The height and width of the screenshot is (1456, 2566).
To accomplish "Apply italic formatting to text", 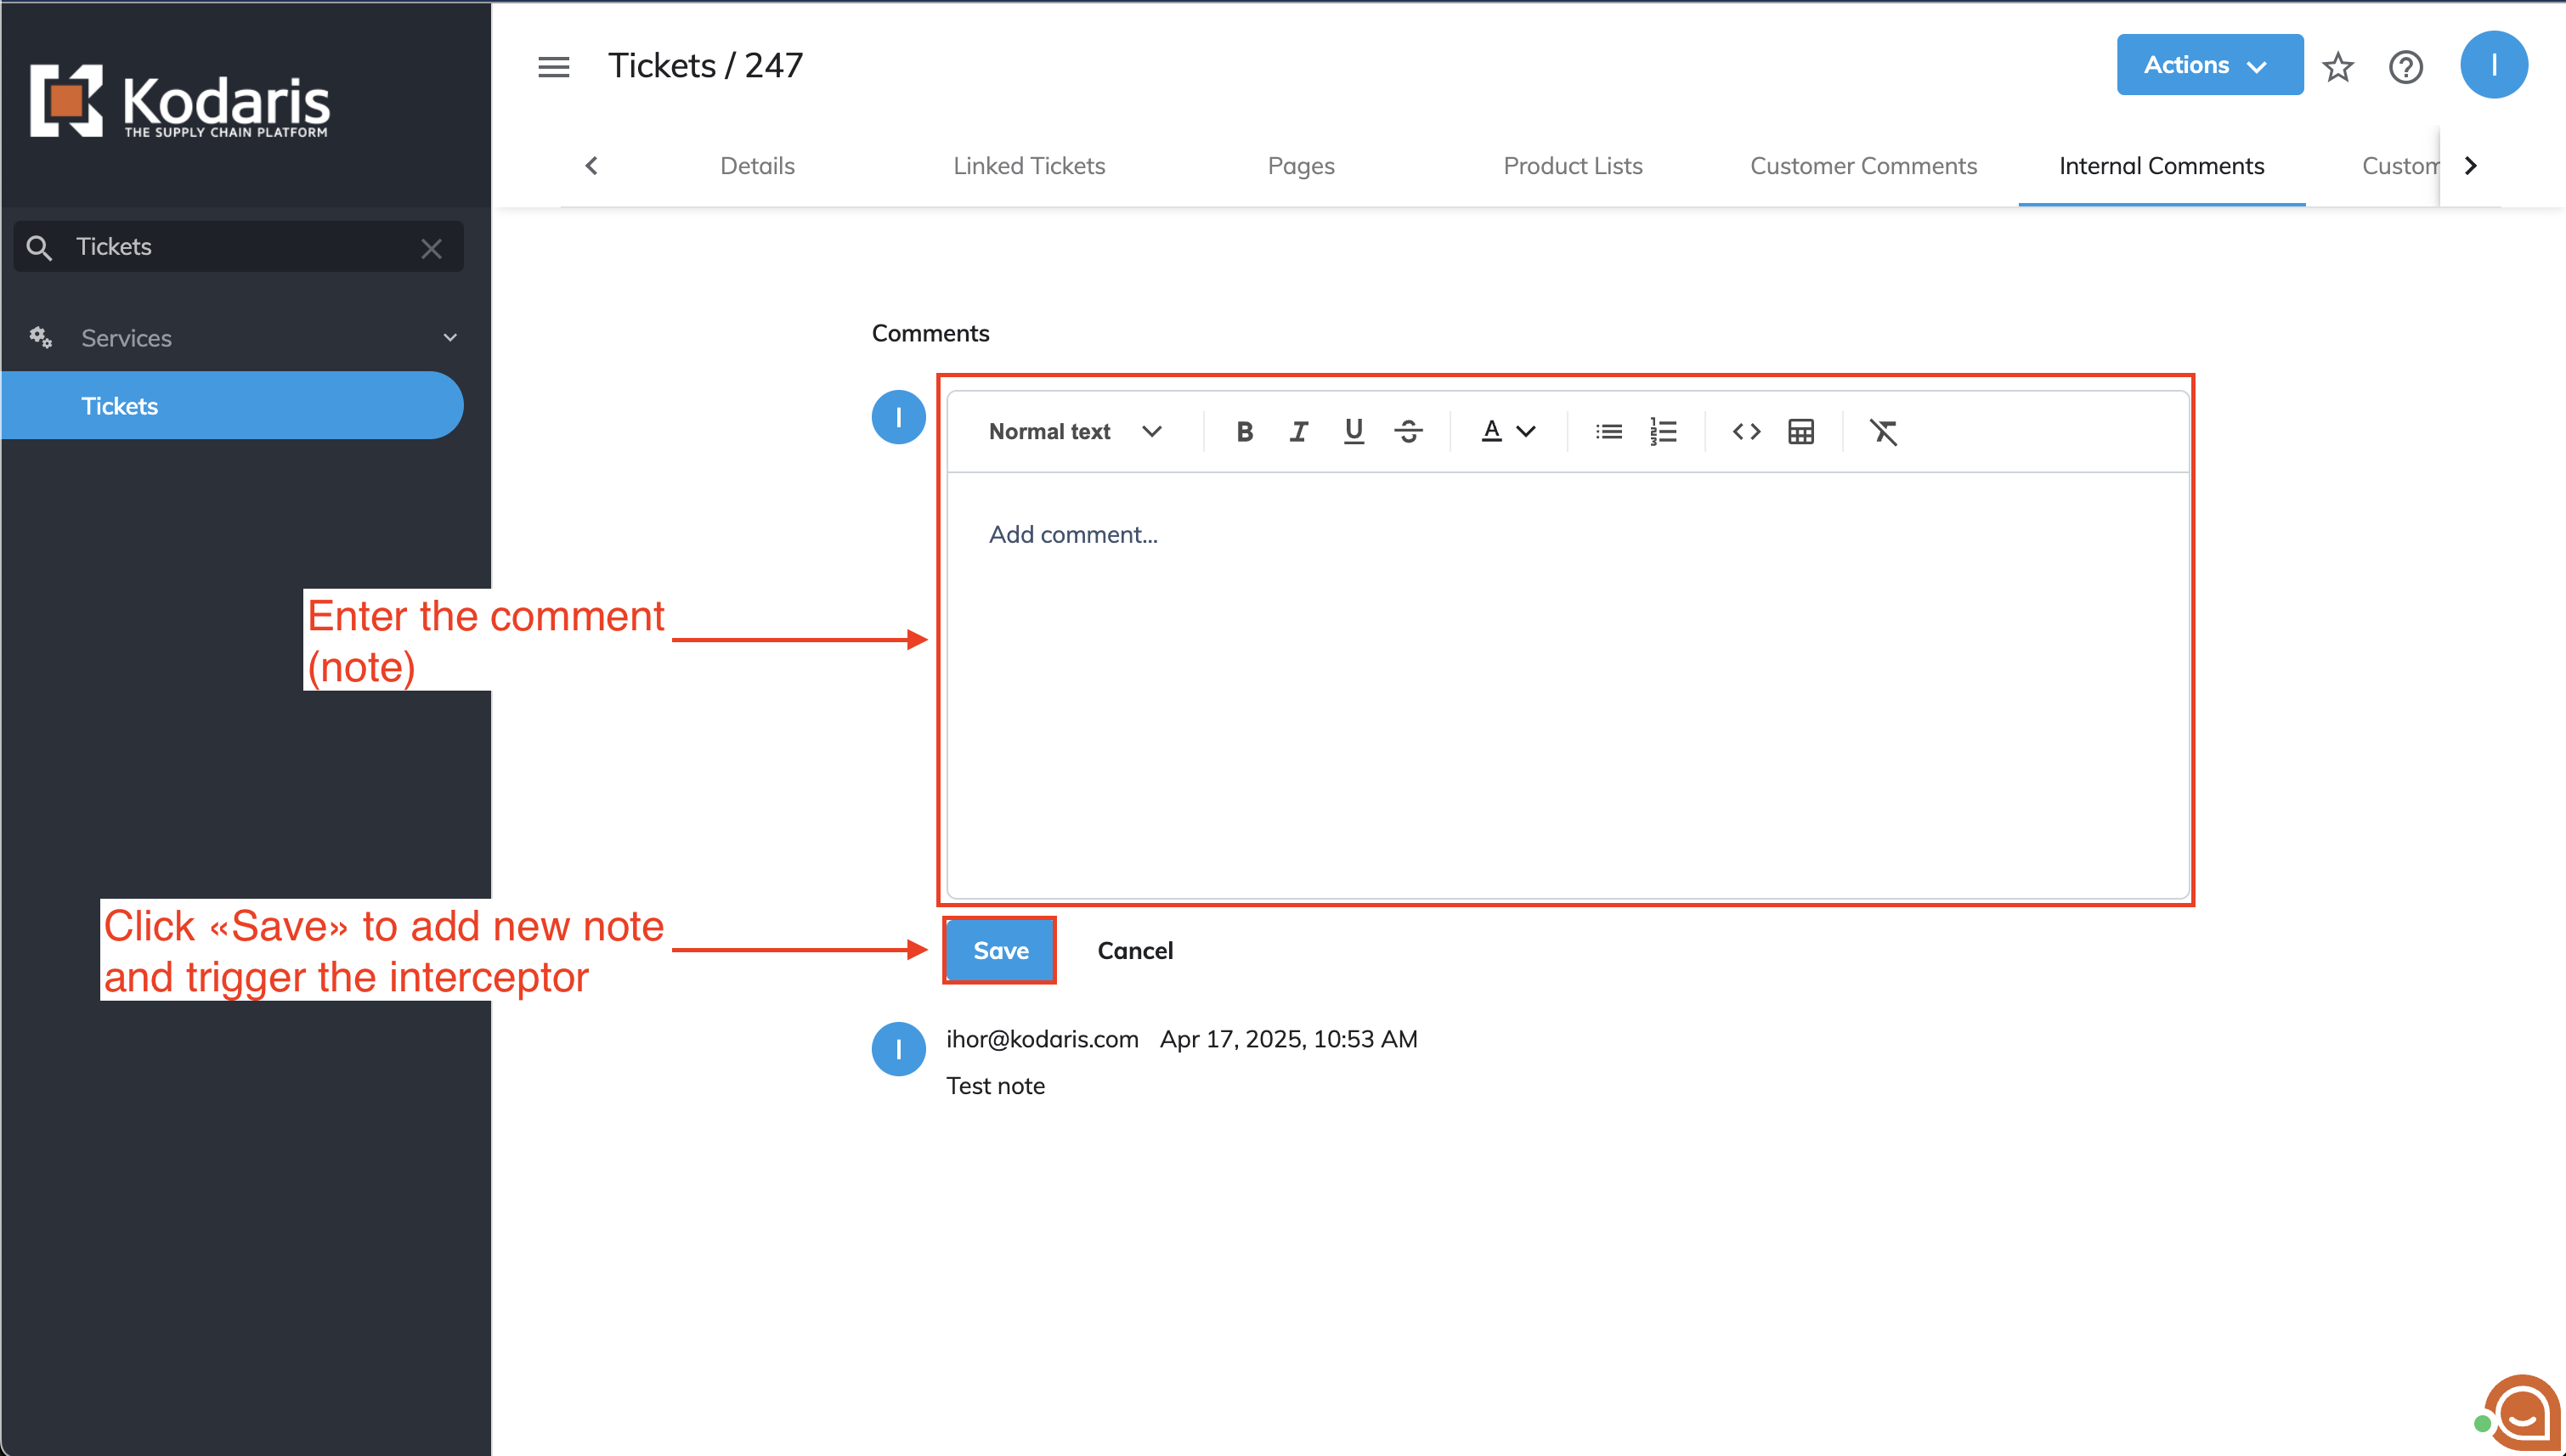I will pyautogui.click(x=1298, y=432).
